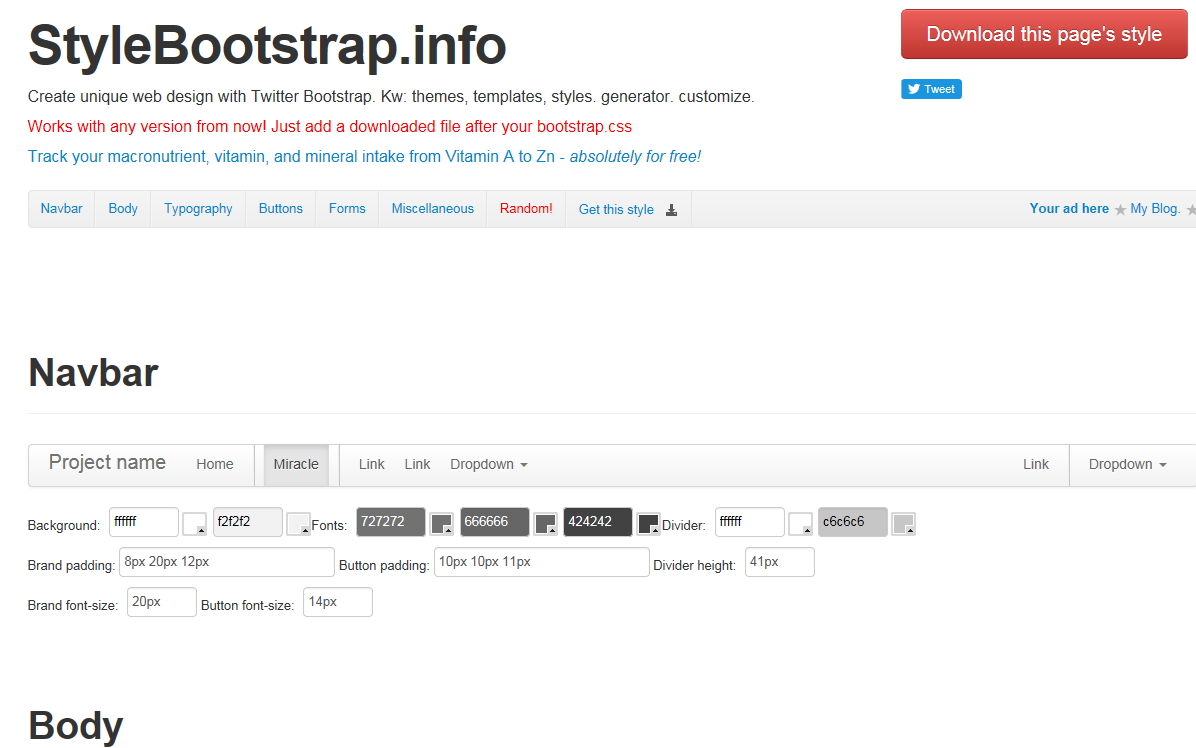Click the right-aligned Link in demo navbar
This screenshot has height=748, width=1196.
[x=1036, y=464]
